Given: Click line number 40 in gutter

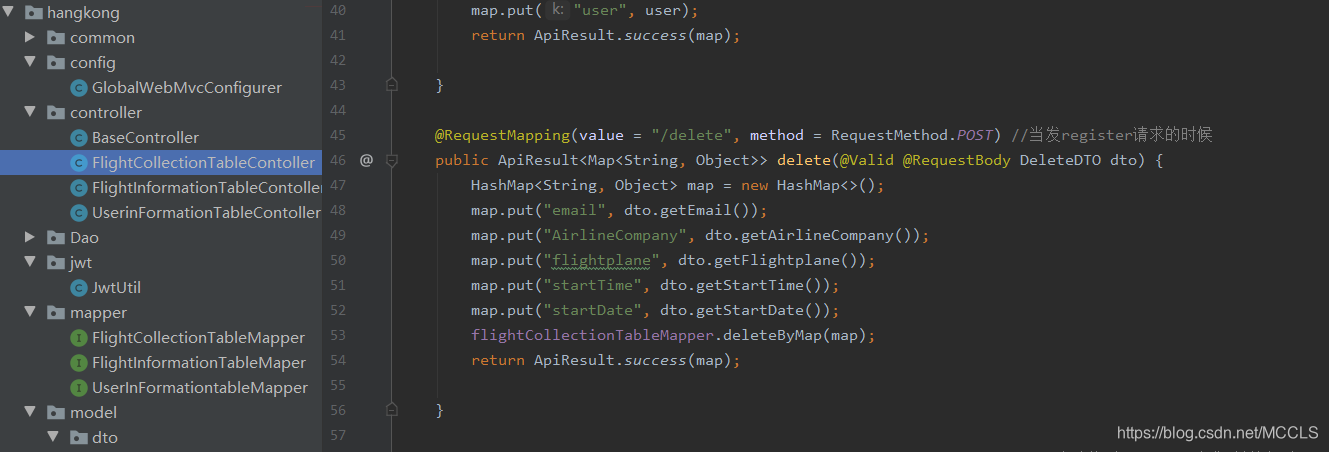Looking at the screenshot, I should tap(337, 10).
